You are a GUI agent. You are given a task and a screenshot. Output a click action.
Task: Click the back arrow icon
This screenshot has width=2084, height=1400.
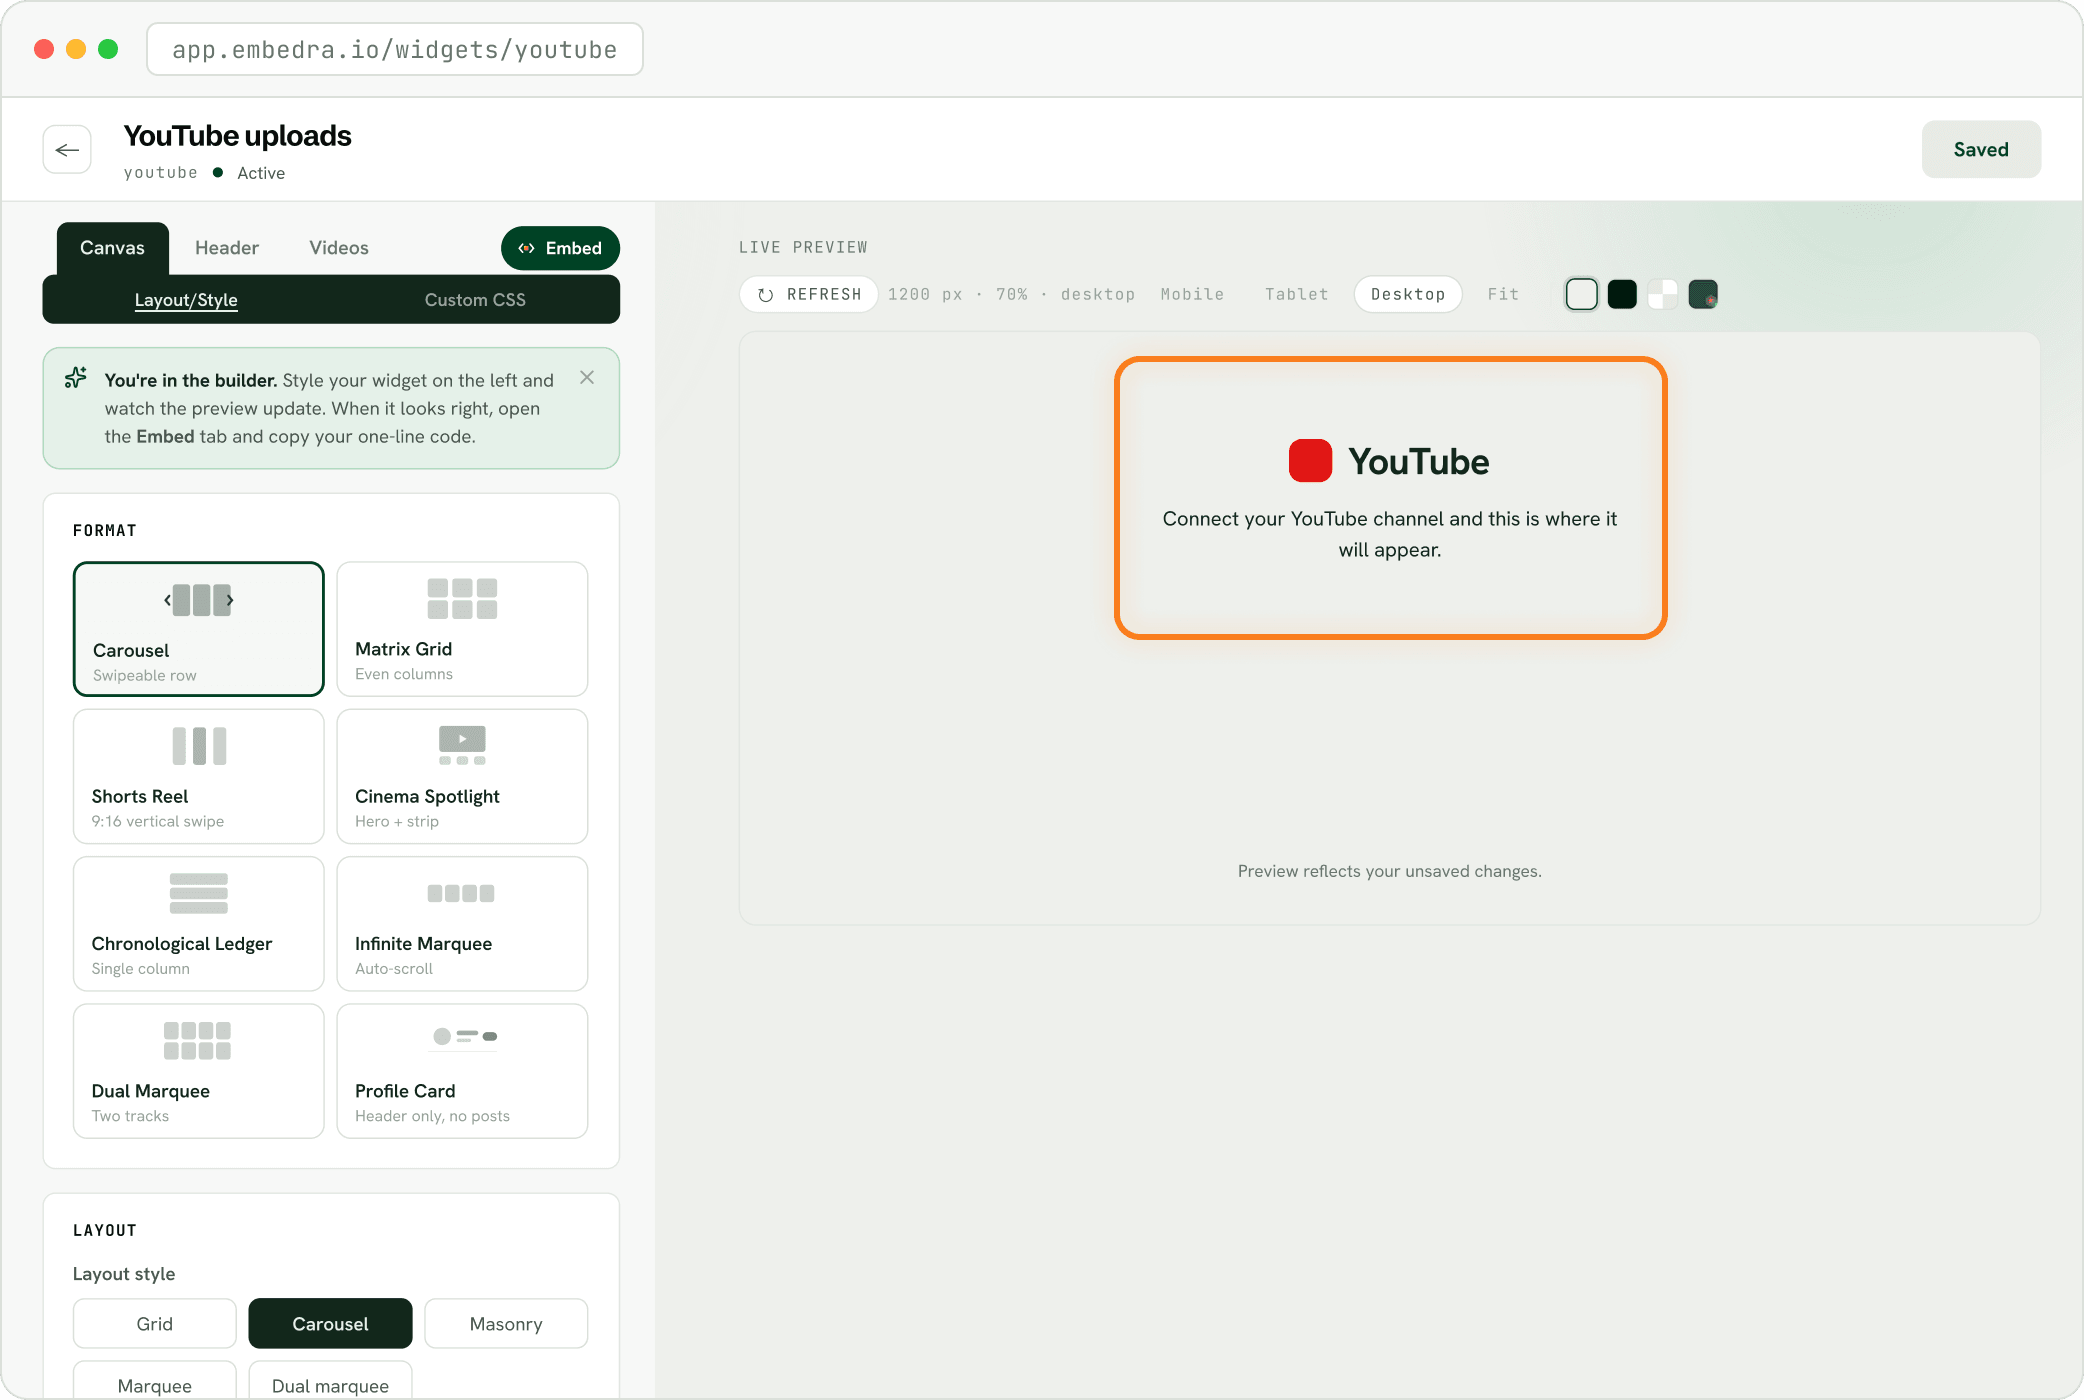point(67,150)
